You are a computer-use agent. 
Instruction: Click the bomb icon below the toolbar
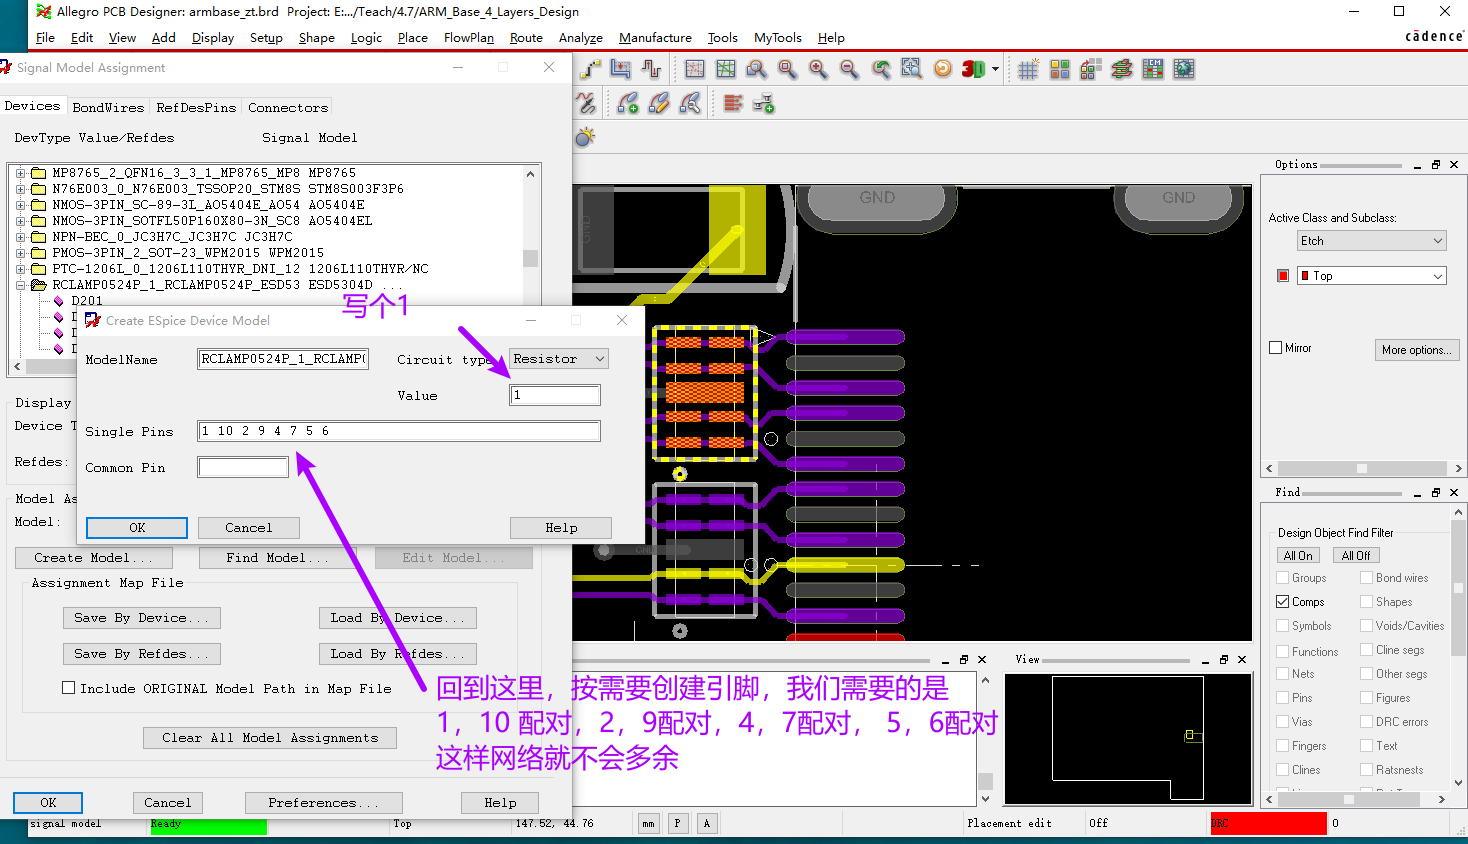586,137
